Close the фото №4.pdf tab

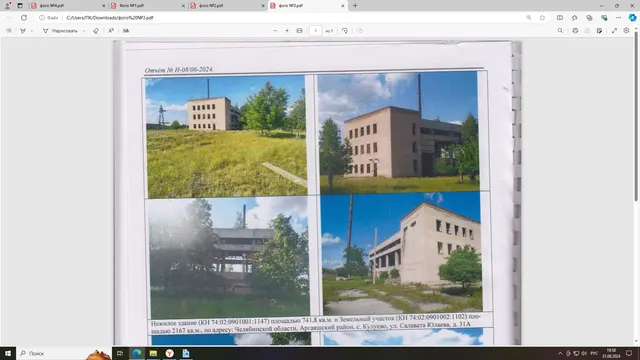click(103, 6)
